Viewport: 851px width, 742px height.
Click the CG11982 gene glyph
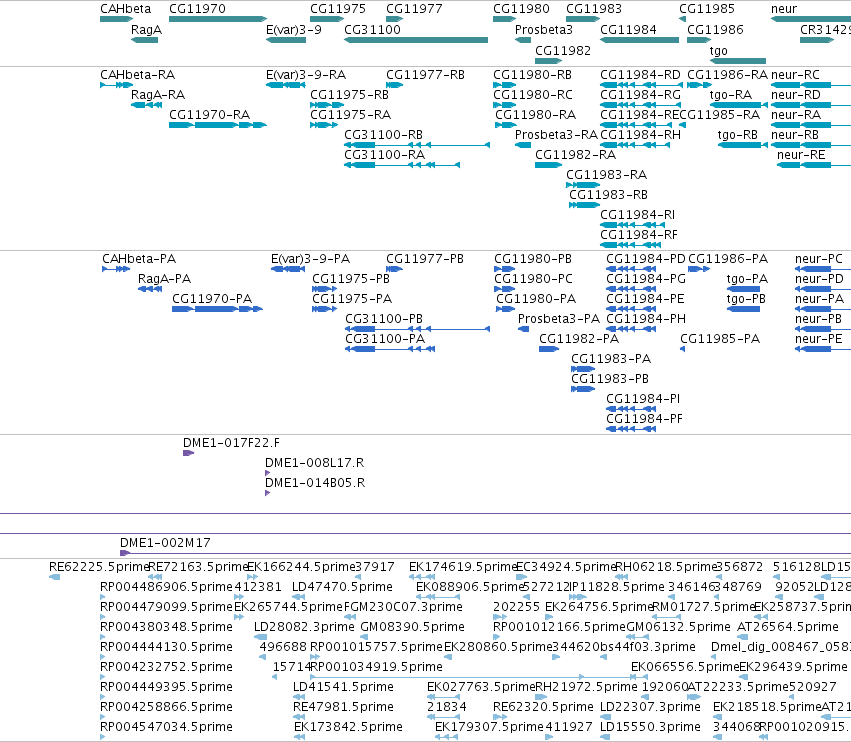pyautogui.click(x=548, y=61)
